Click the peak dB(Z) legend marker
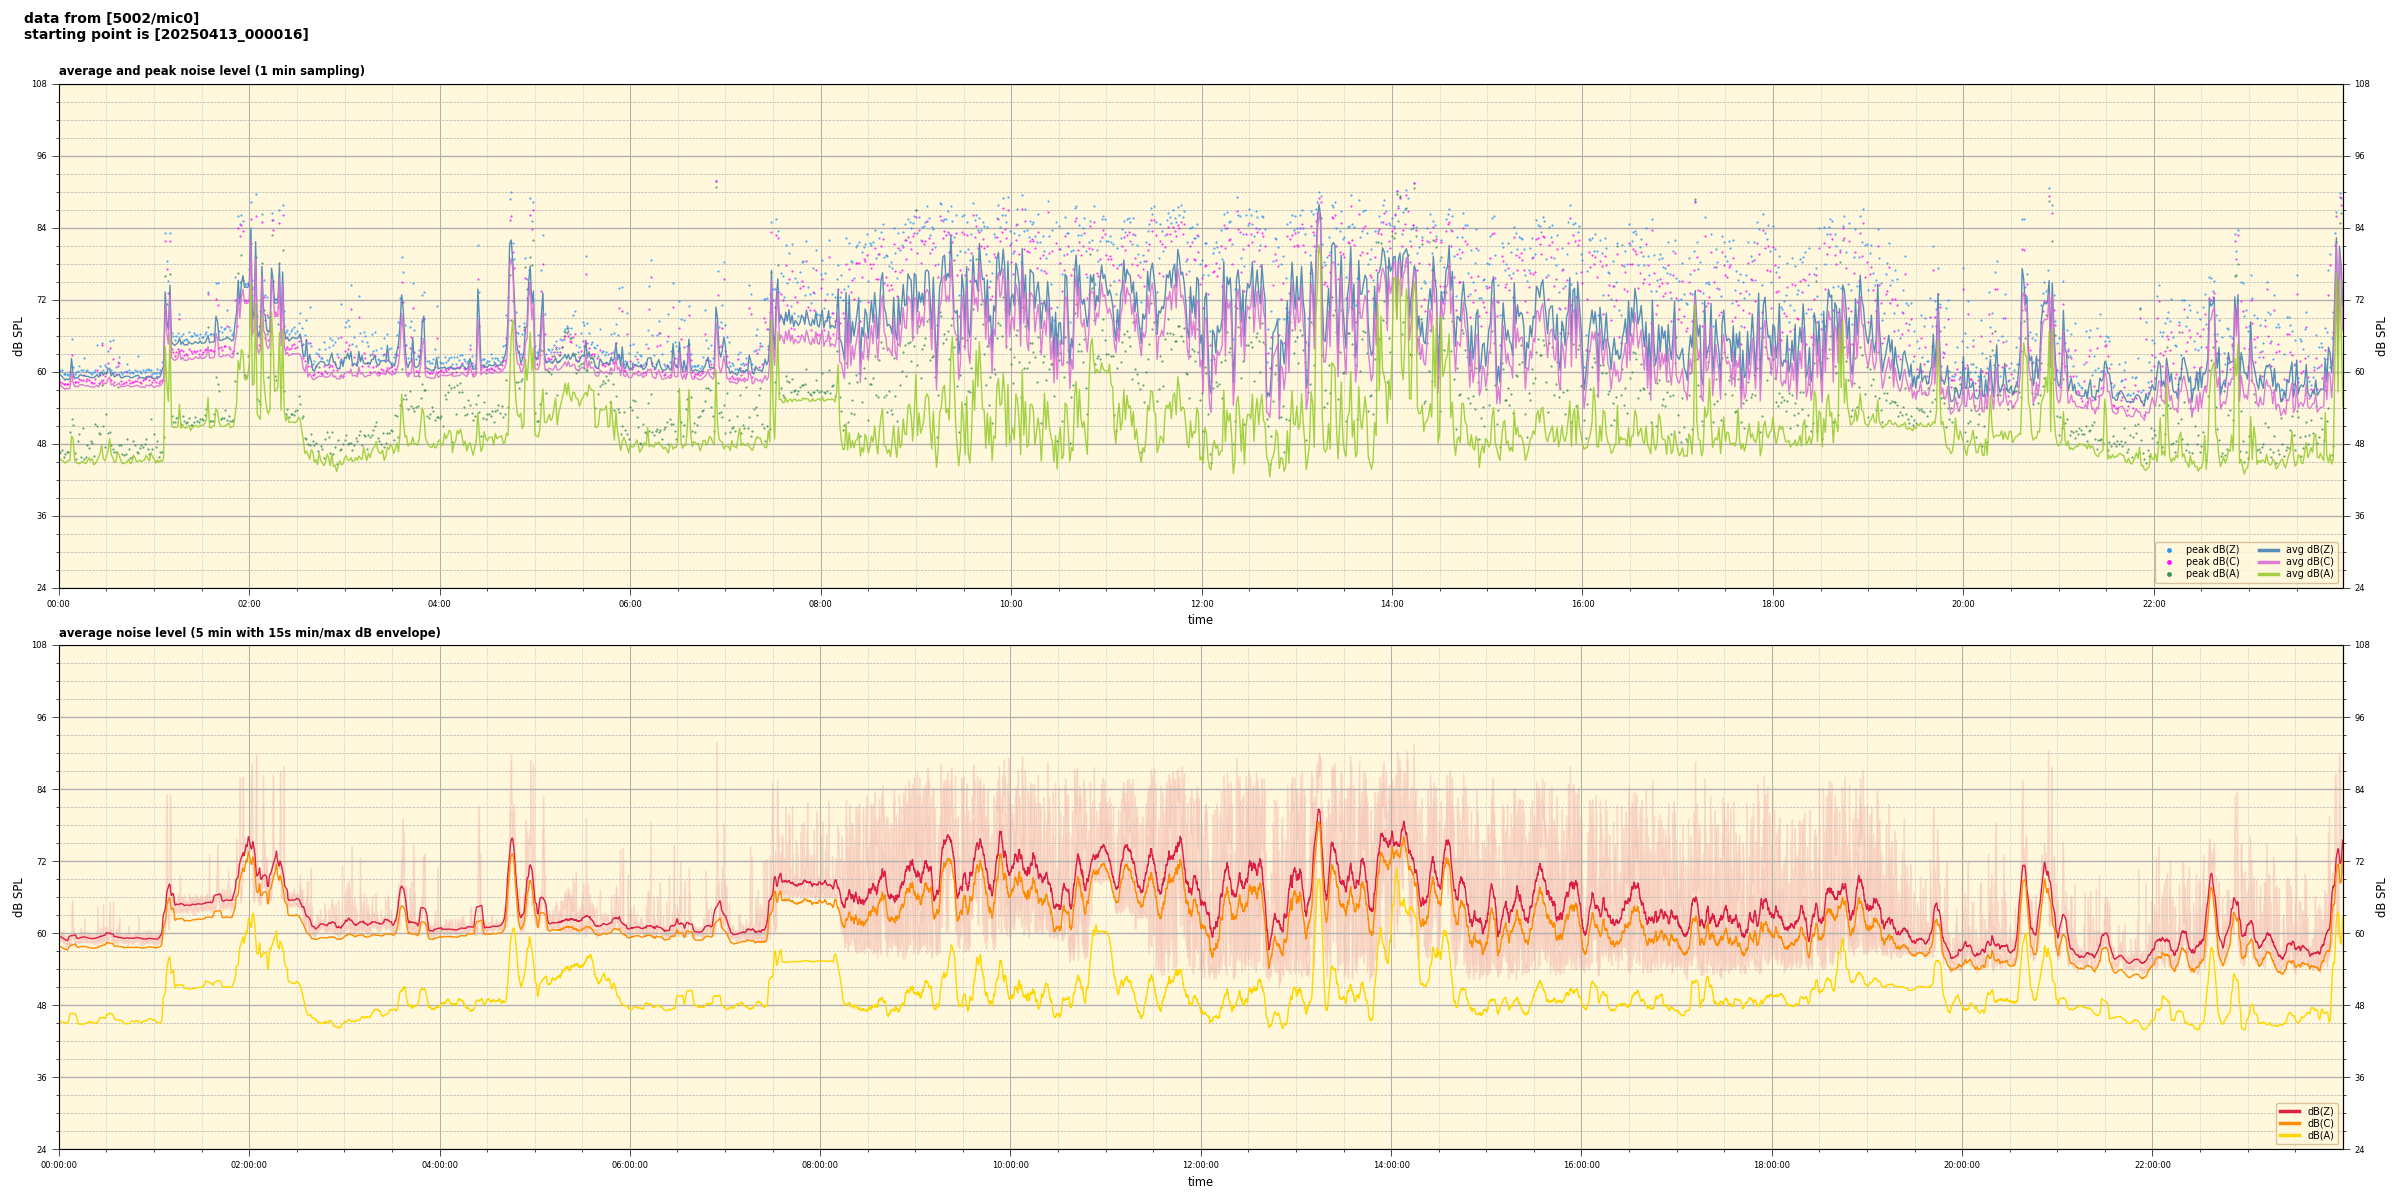The width and height of the screenshot is (2400, 1200). pos(2169,550)
